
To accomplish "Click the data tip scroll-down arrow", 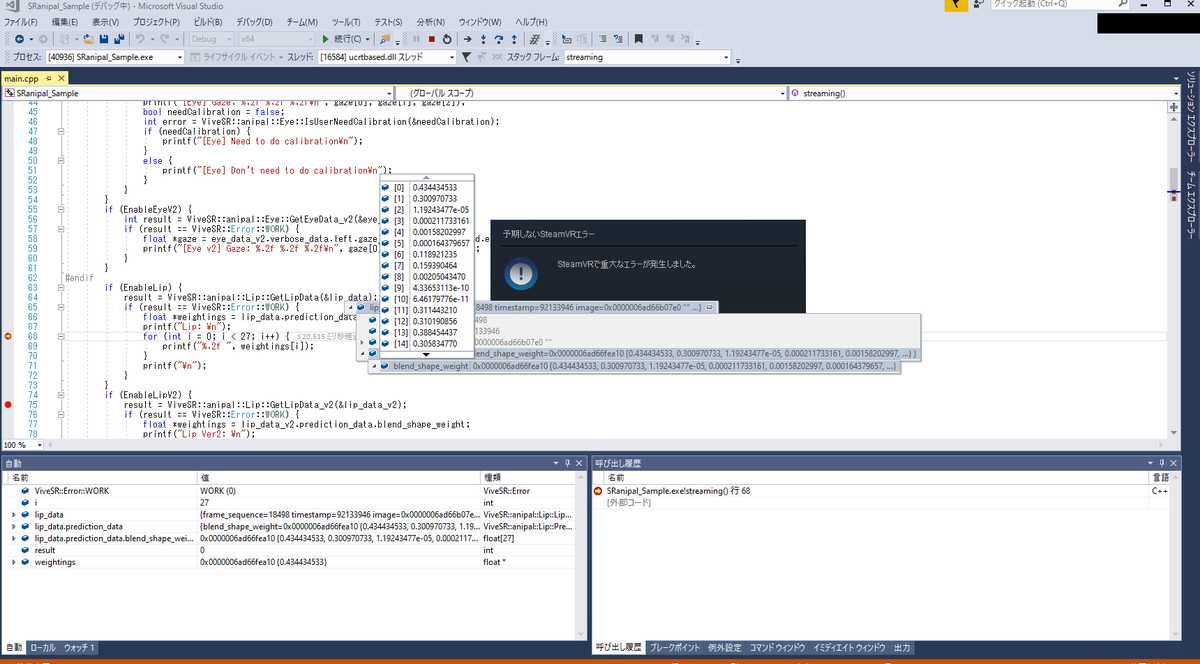I will coord(427,354).
